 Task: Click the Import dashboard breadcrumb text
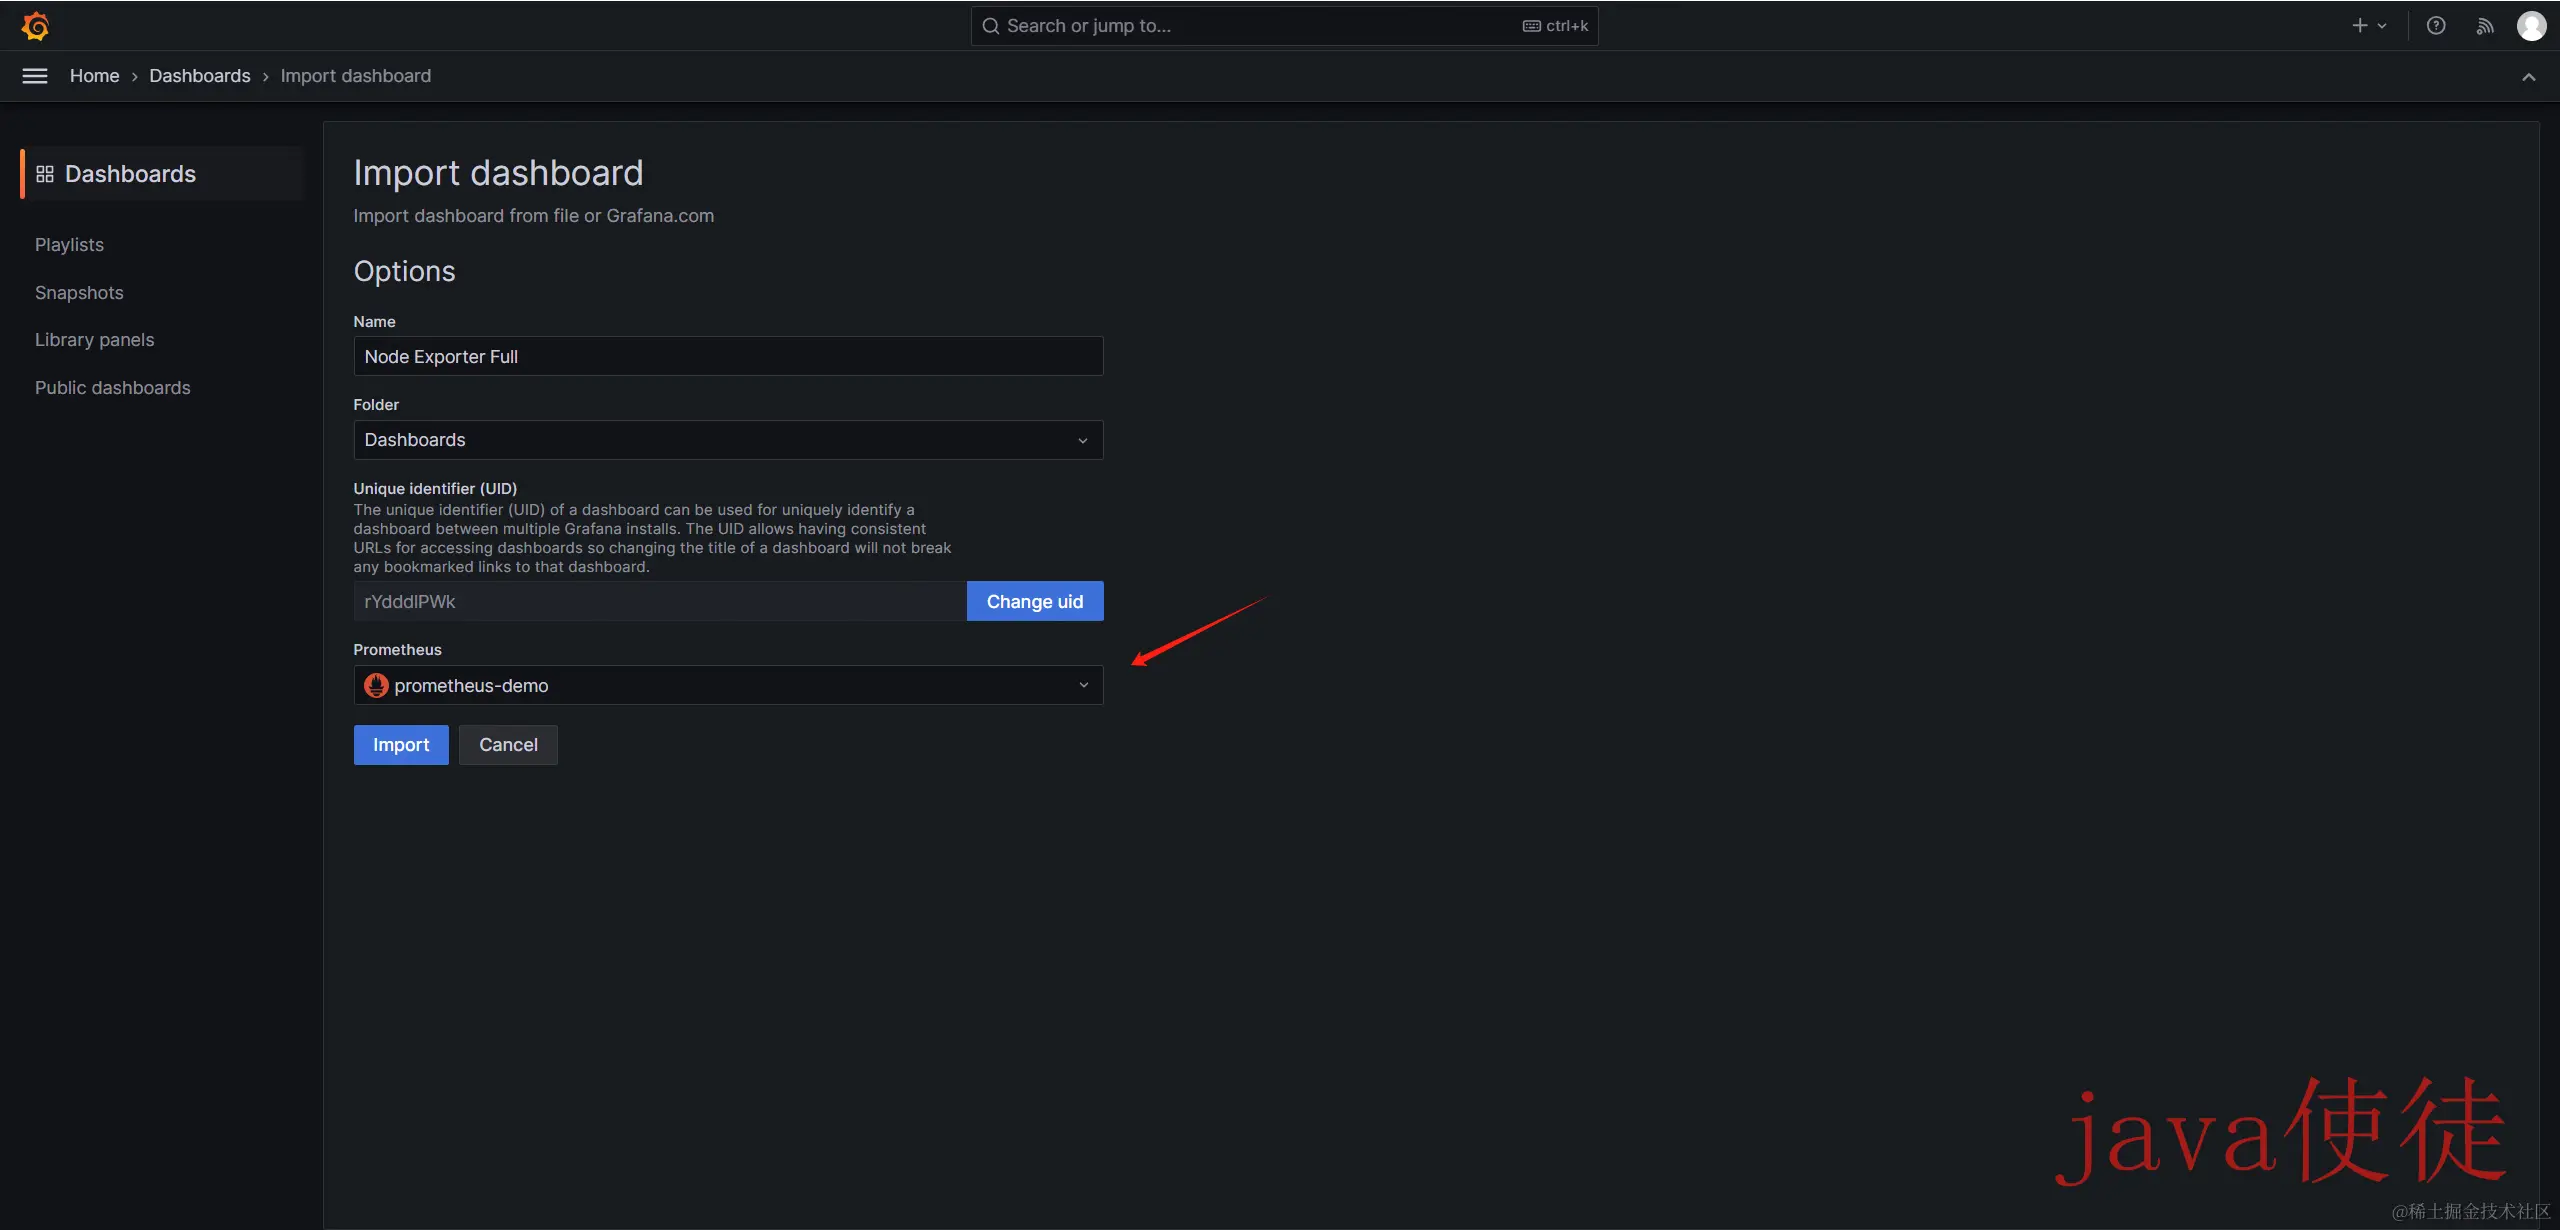coord(356,76)
